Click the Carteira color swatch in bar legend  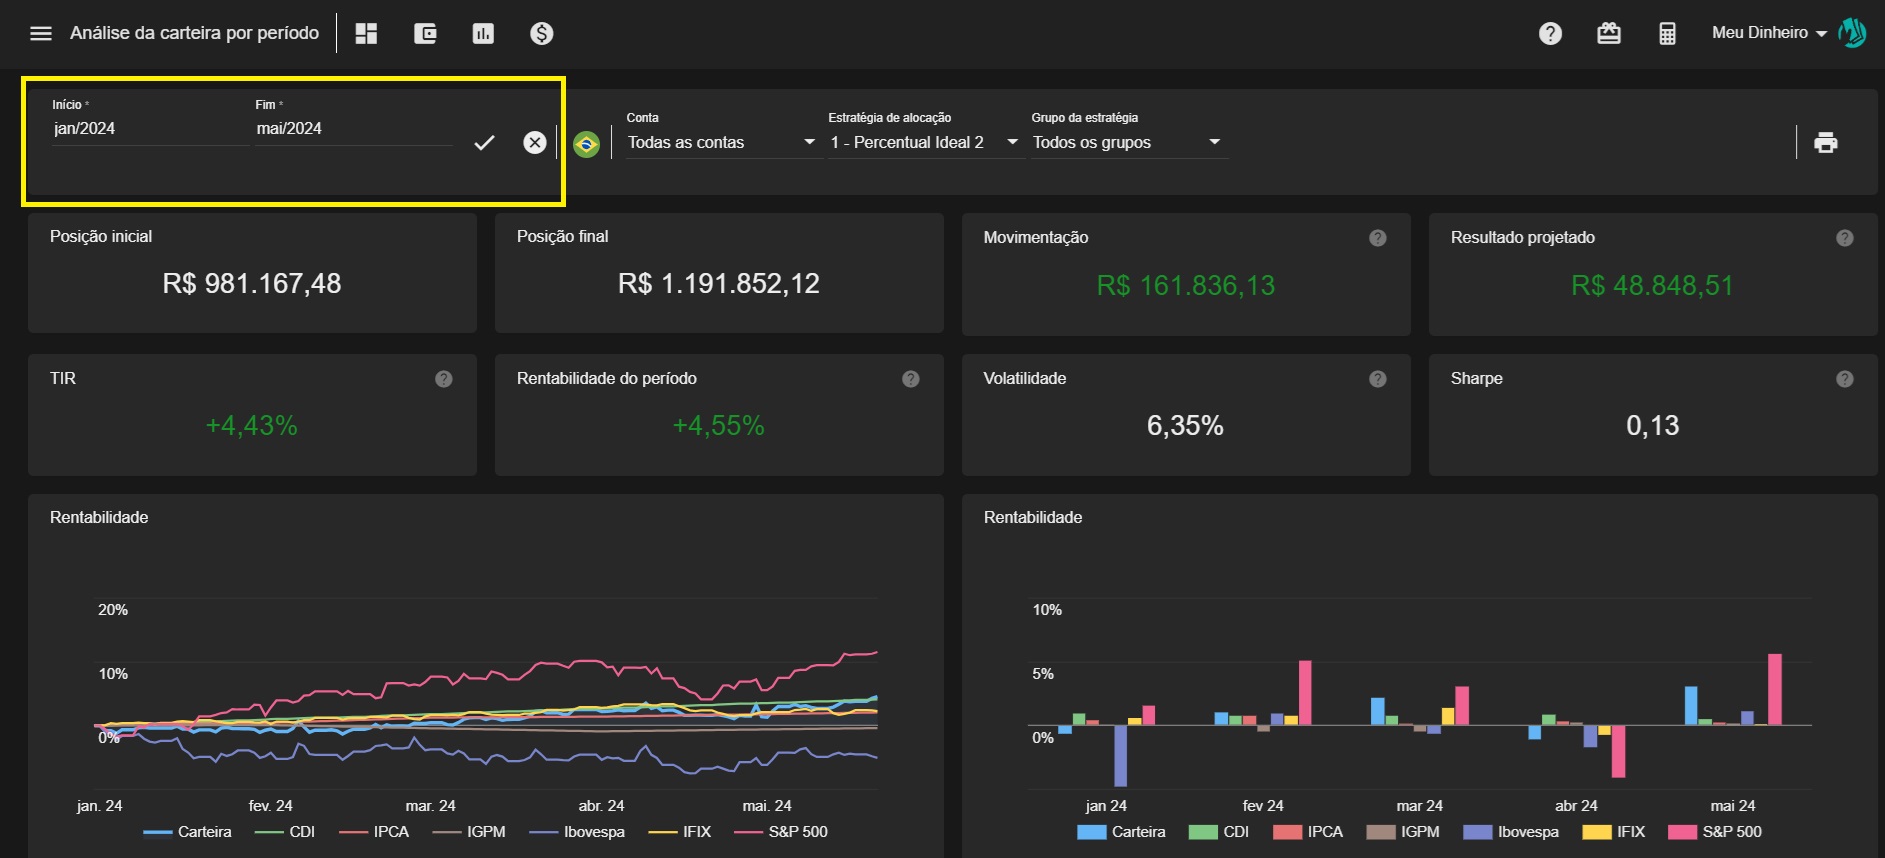point(1091,832)
